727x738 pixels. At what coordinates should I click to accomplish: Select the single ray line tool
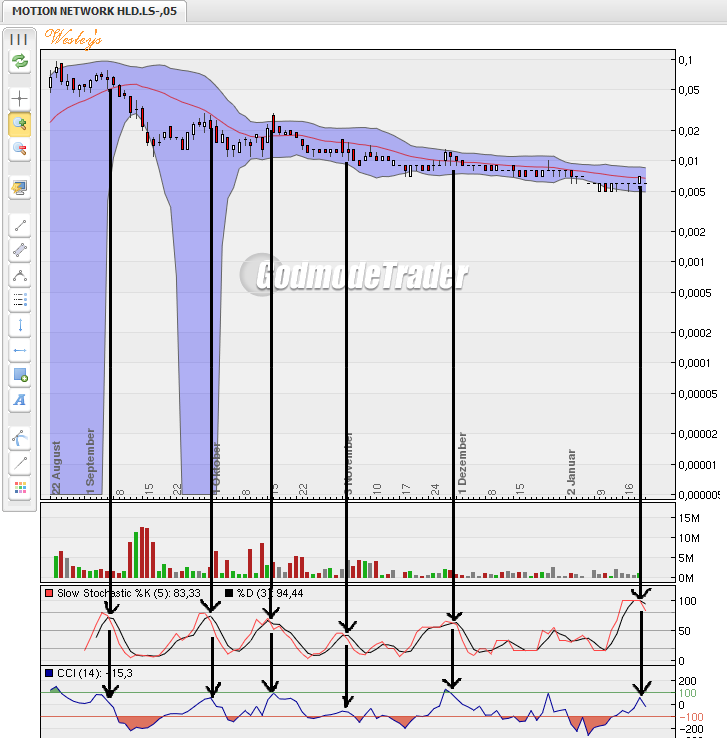19,463
